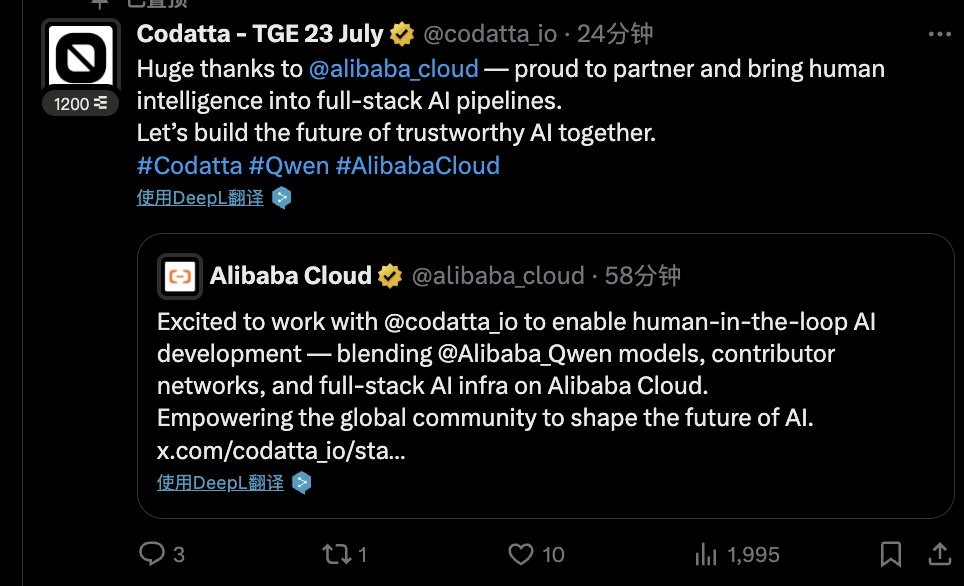This screenshot has width=964, height=586.
Task: Click the share upload icon
Action: (x=939, y=553)
